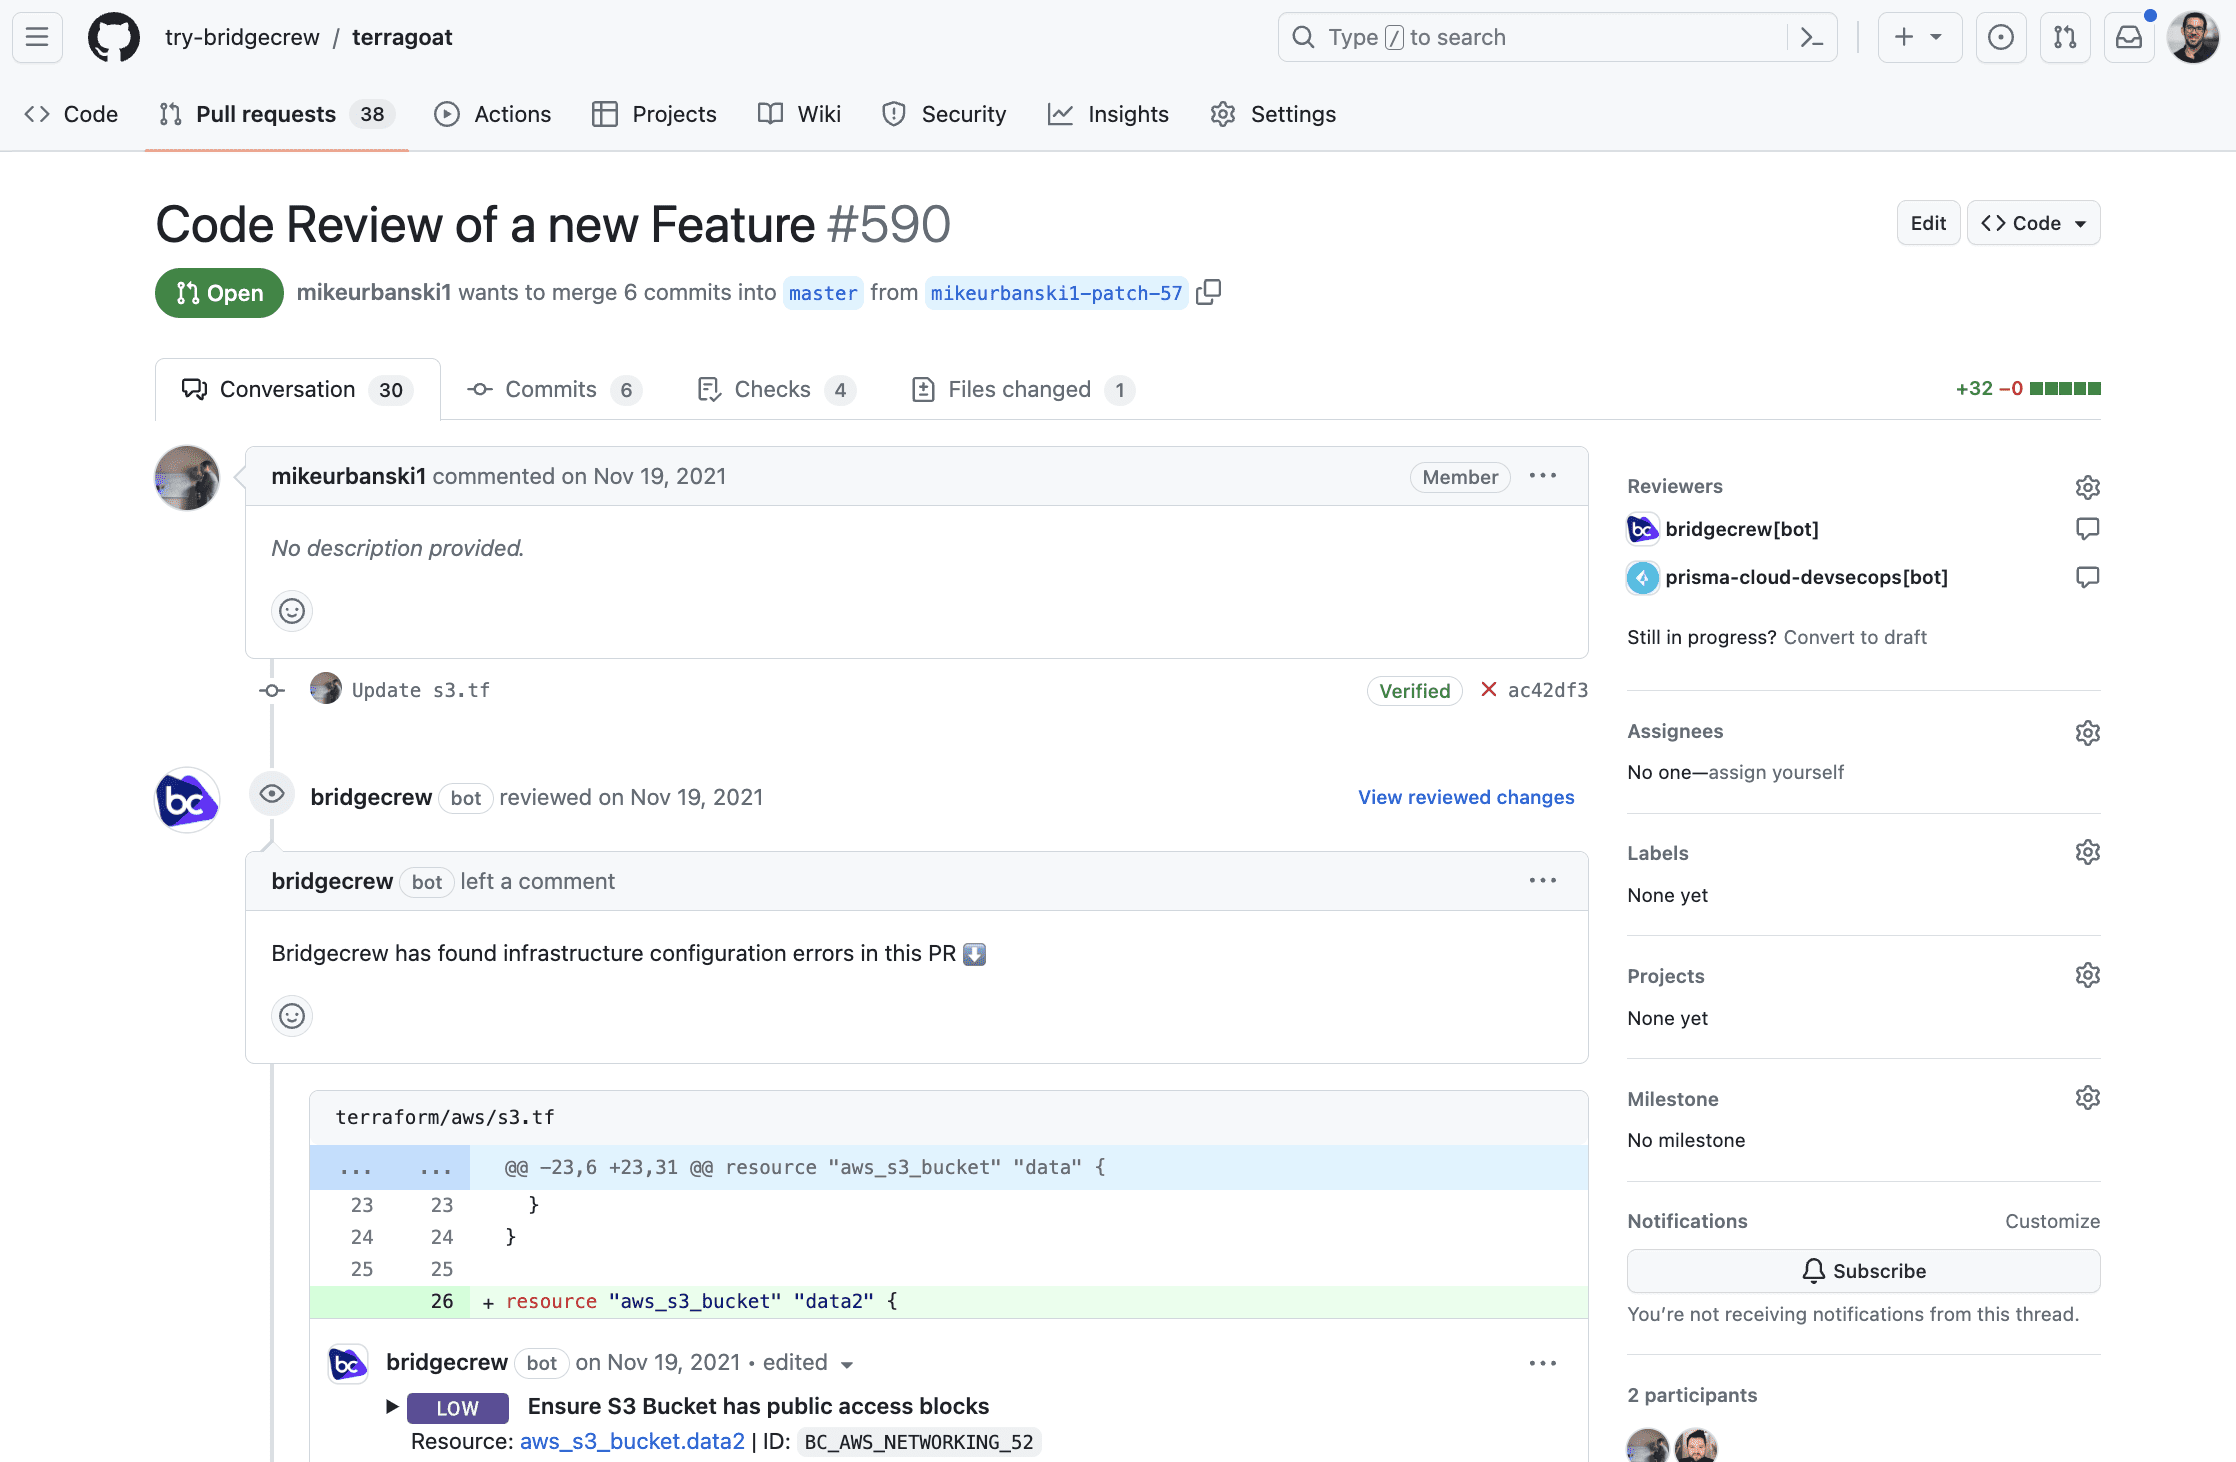The height and width of the screenshot is (1462, 2236).
Task: Click the Edit title button
Action: (1927, 223)
